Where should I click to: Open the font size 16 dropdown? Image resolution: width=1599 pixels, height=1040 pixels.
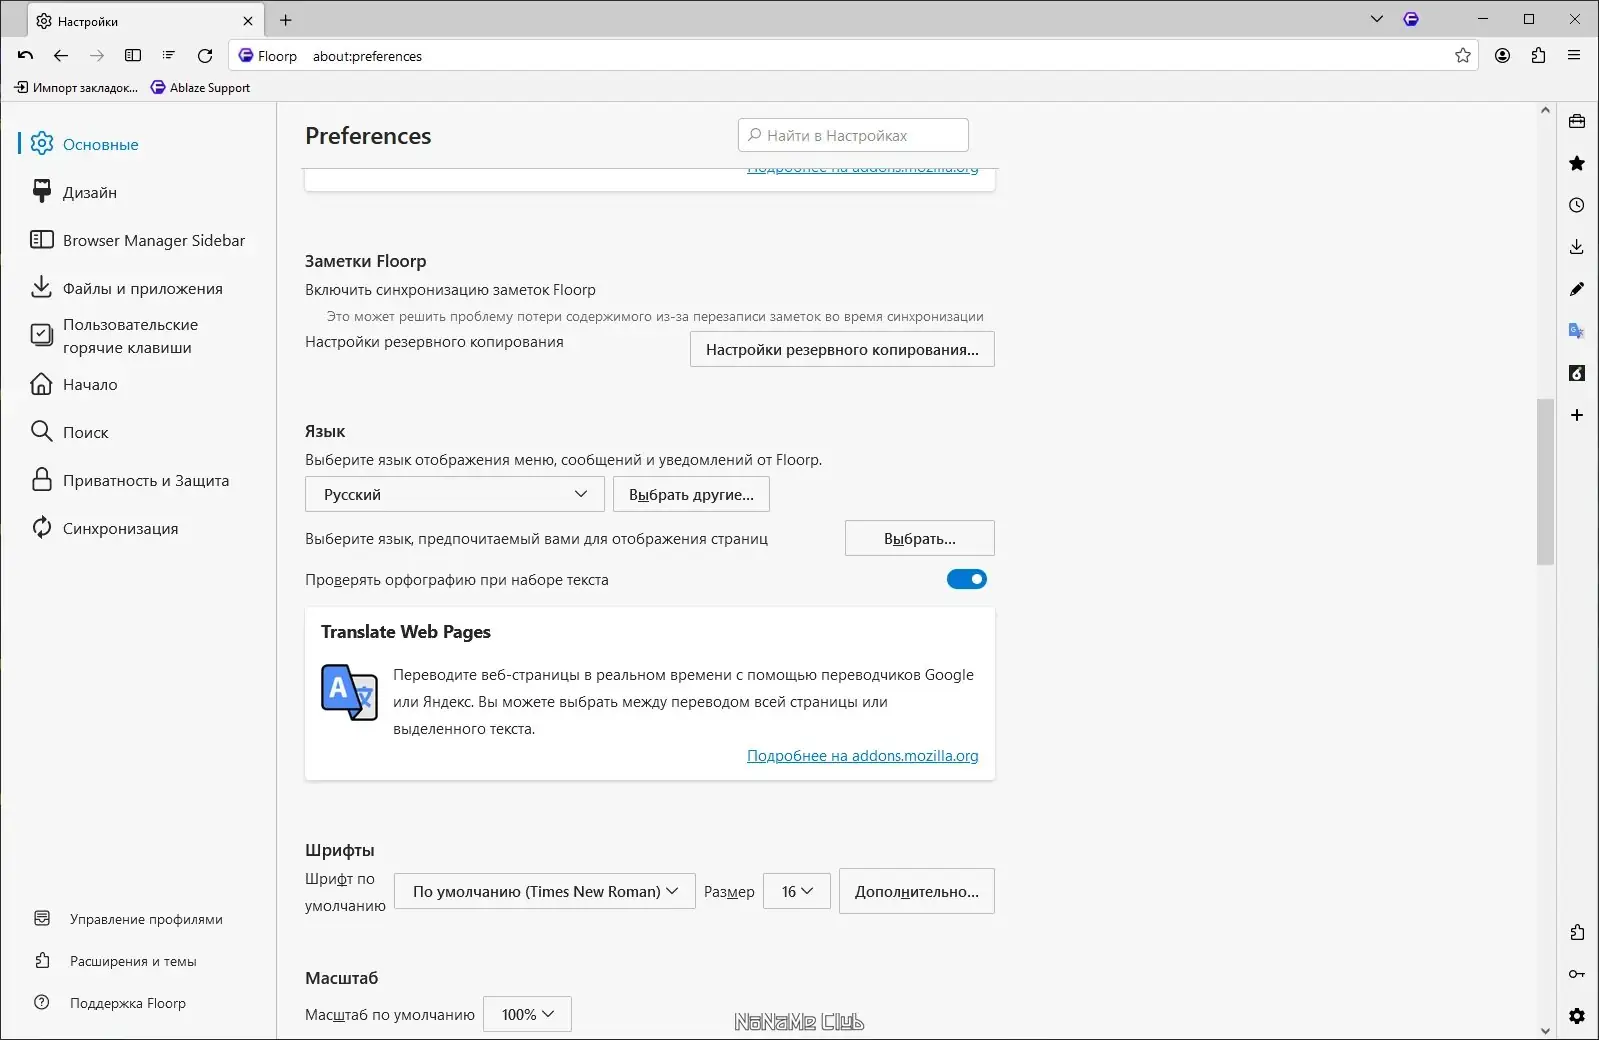pos(796,891)
